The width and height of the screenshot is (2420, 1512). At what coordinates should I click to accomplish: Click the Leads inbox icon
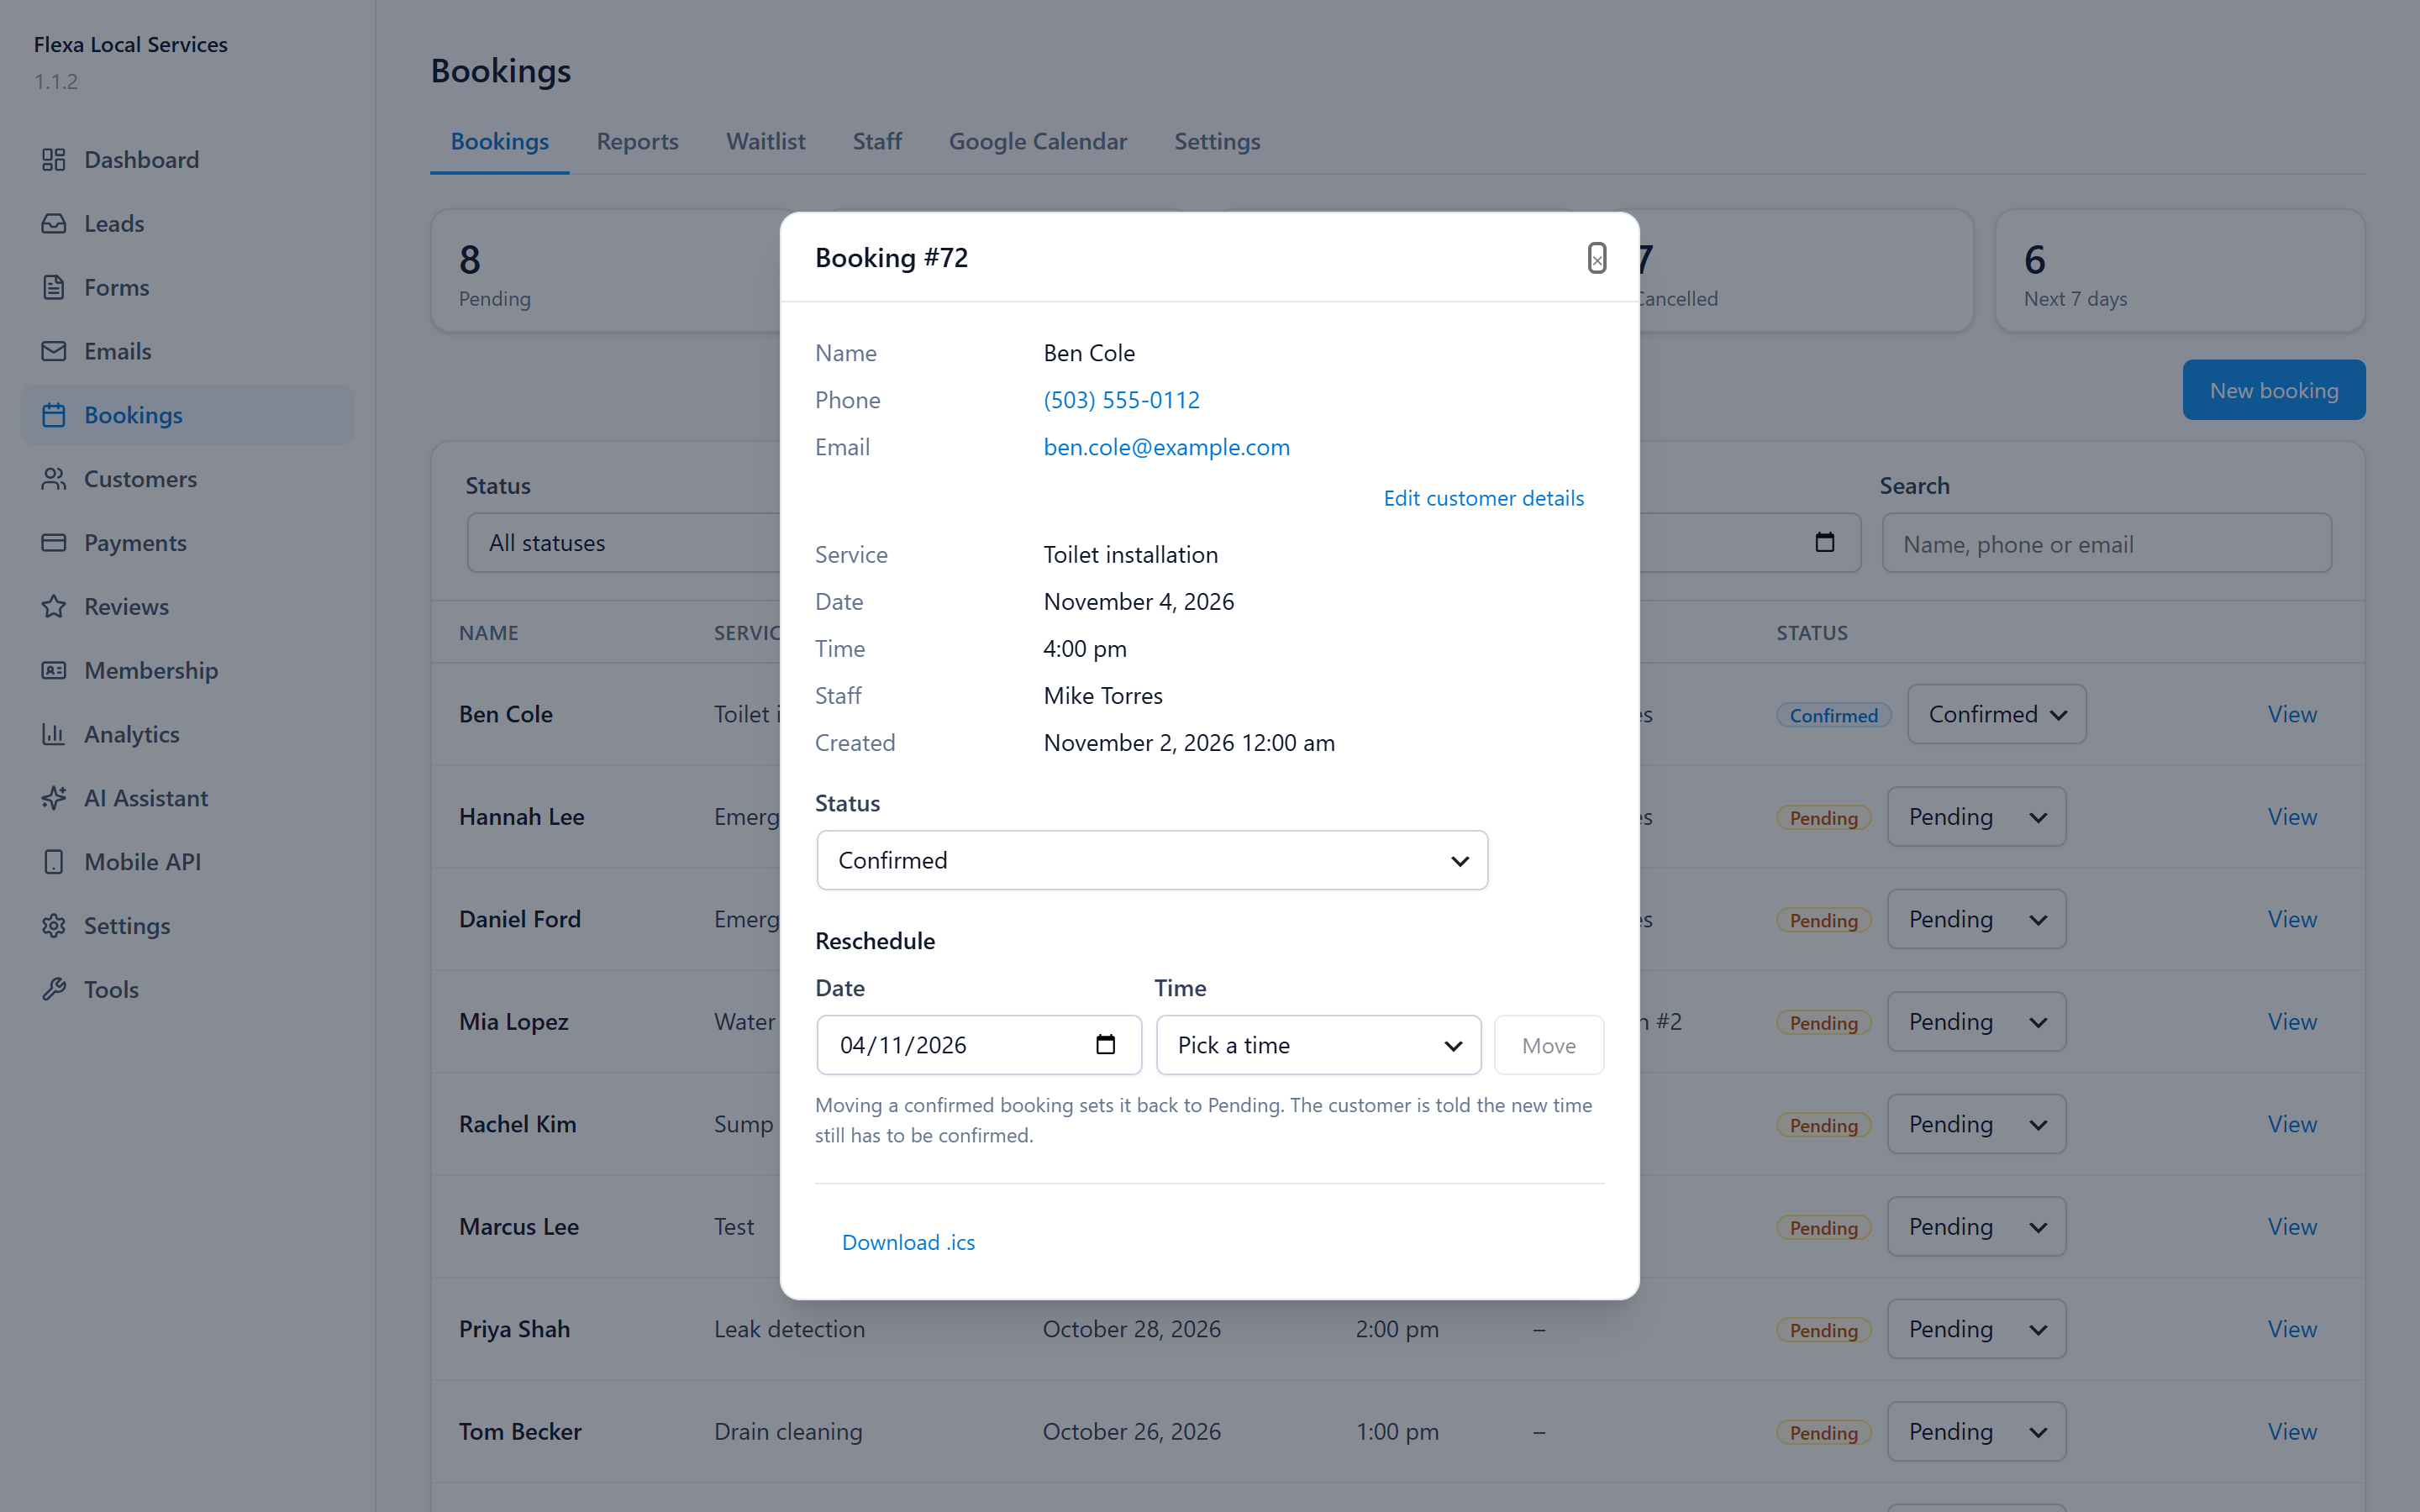pyautogui.click(x=54, y=224)
